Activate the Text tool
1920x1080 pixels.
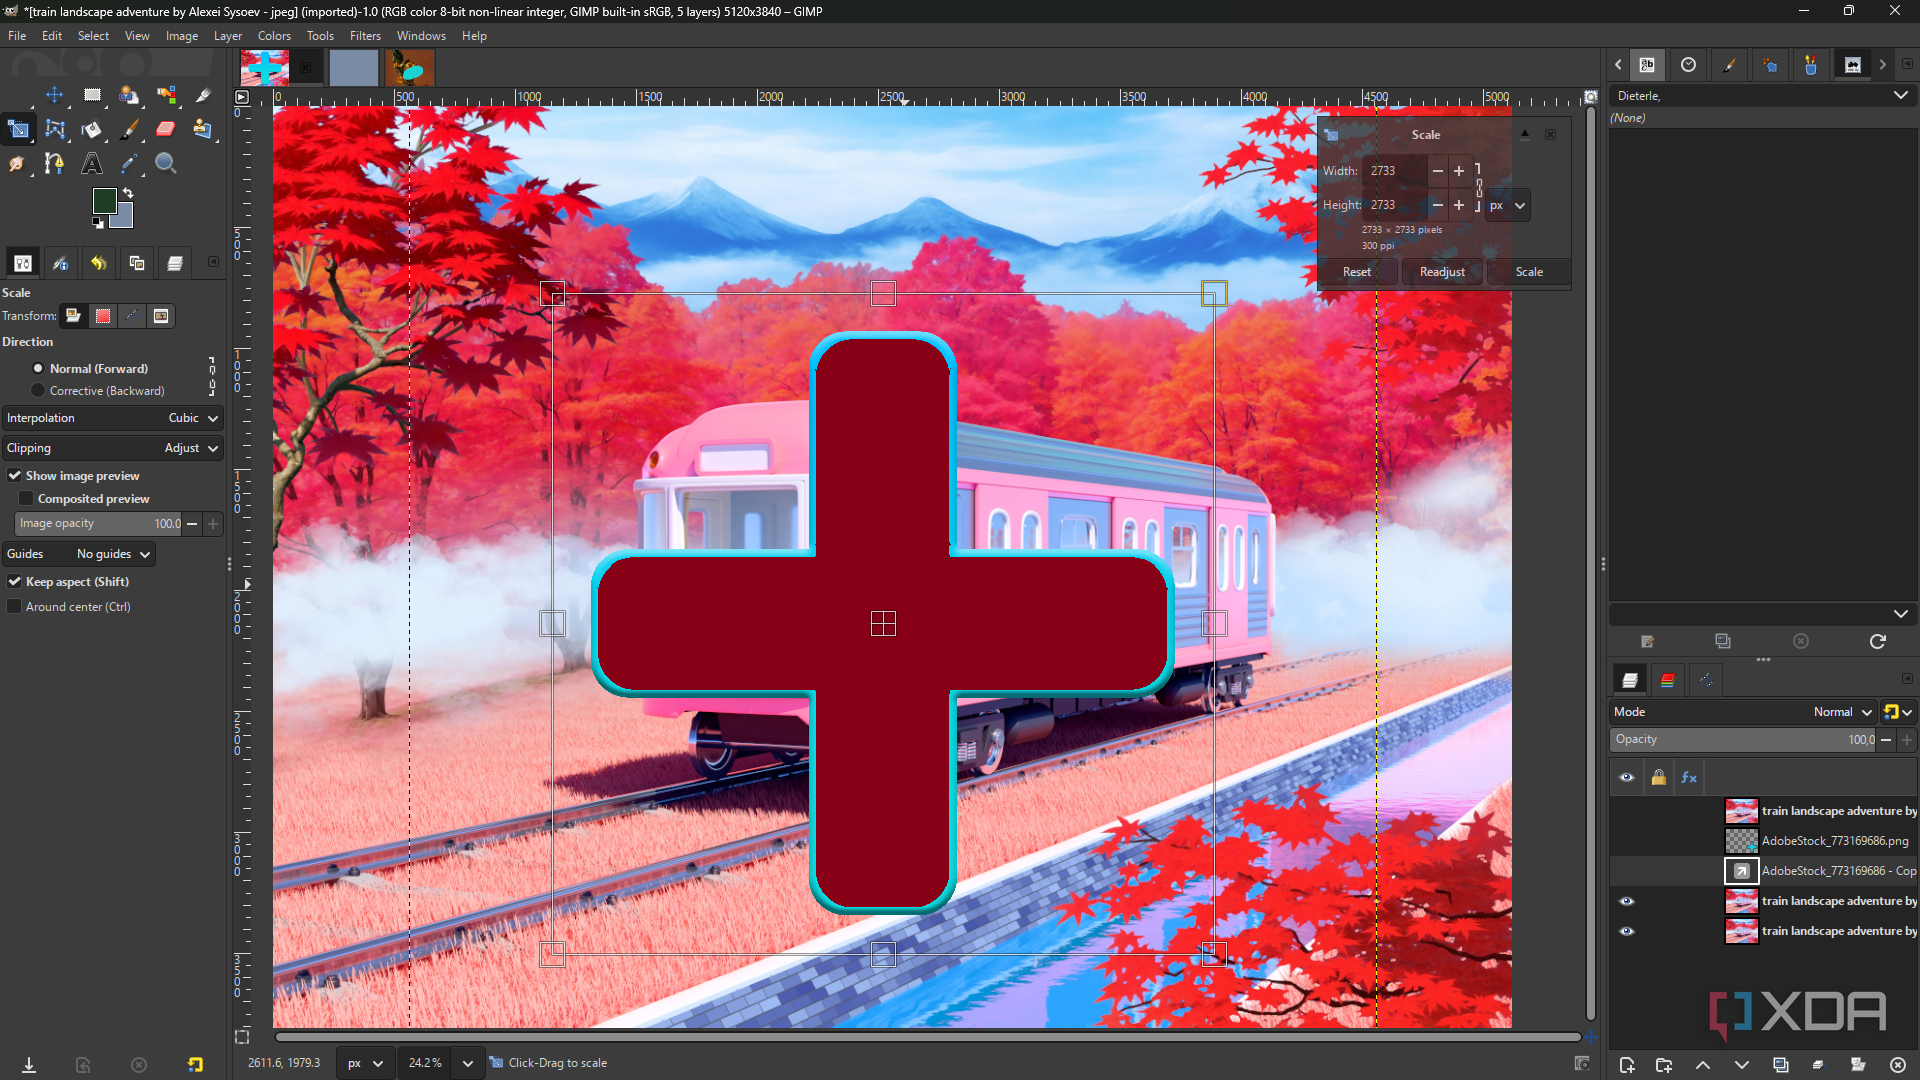point(92,163)
